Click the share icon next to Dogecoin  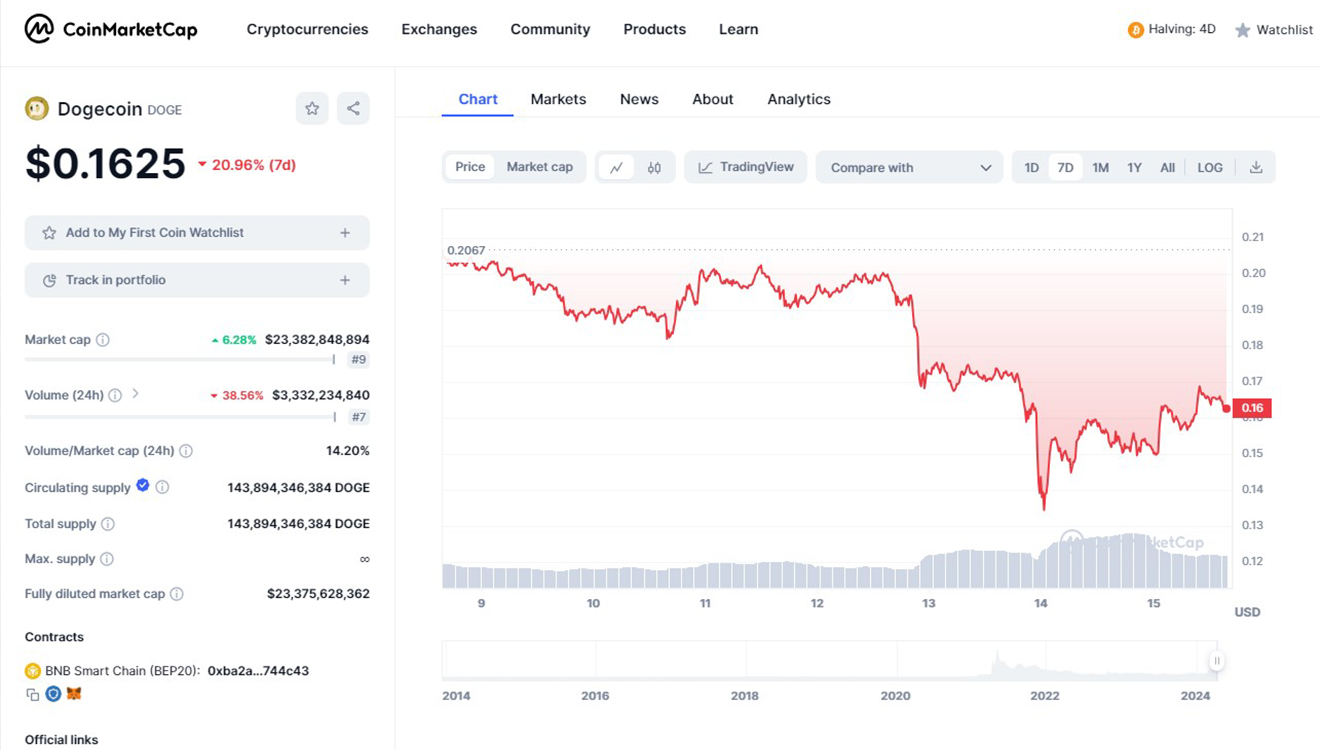click(353, 109)
